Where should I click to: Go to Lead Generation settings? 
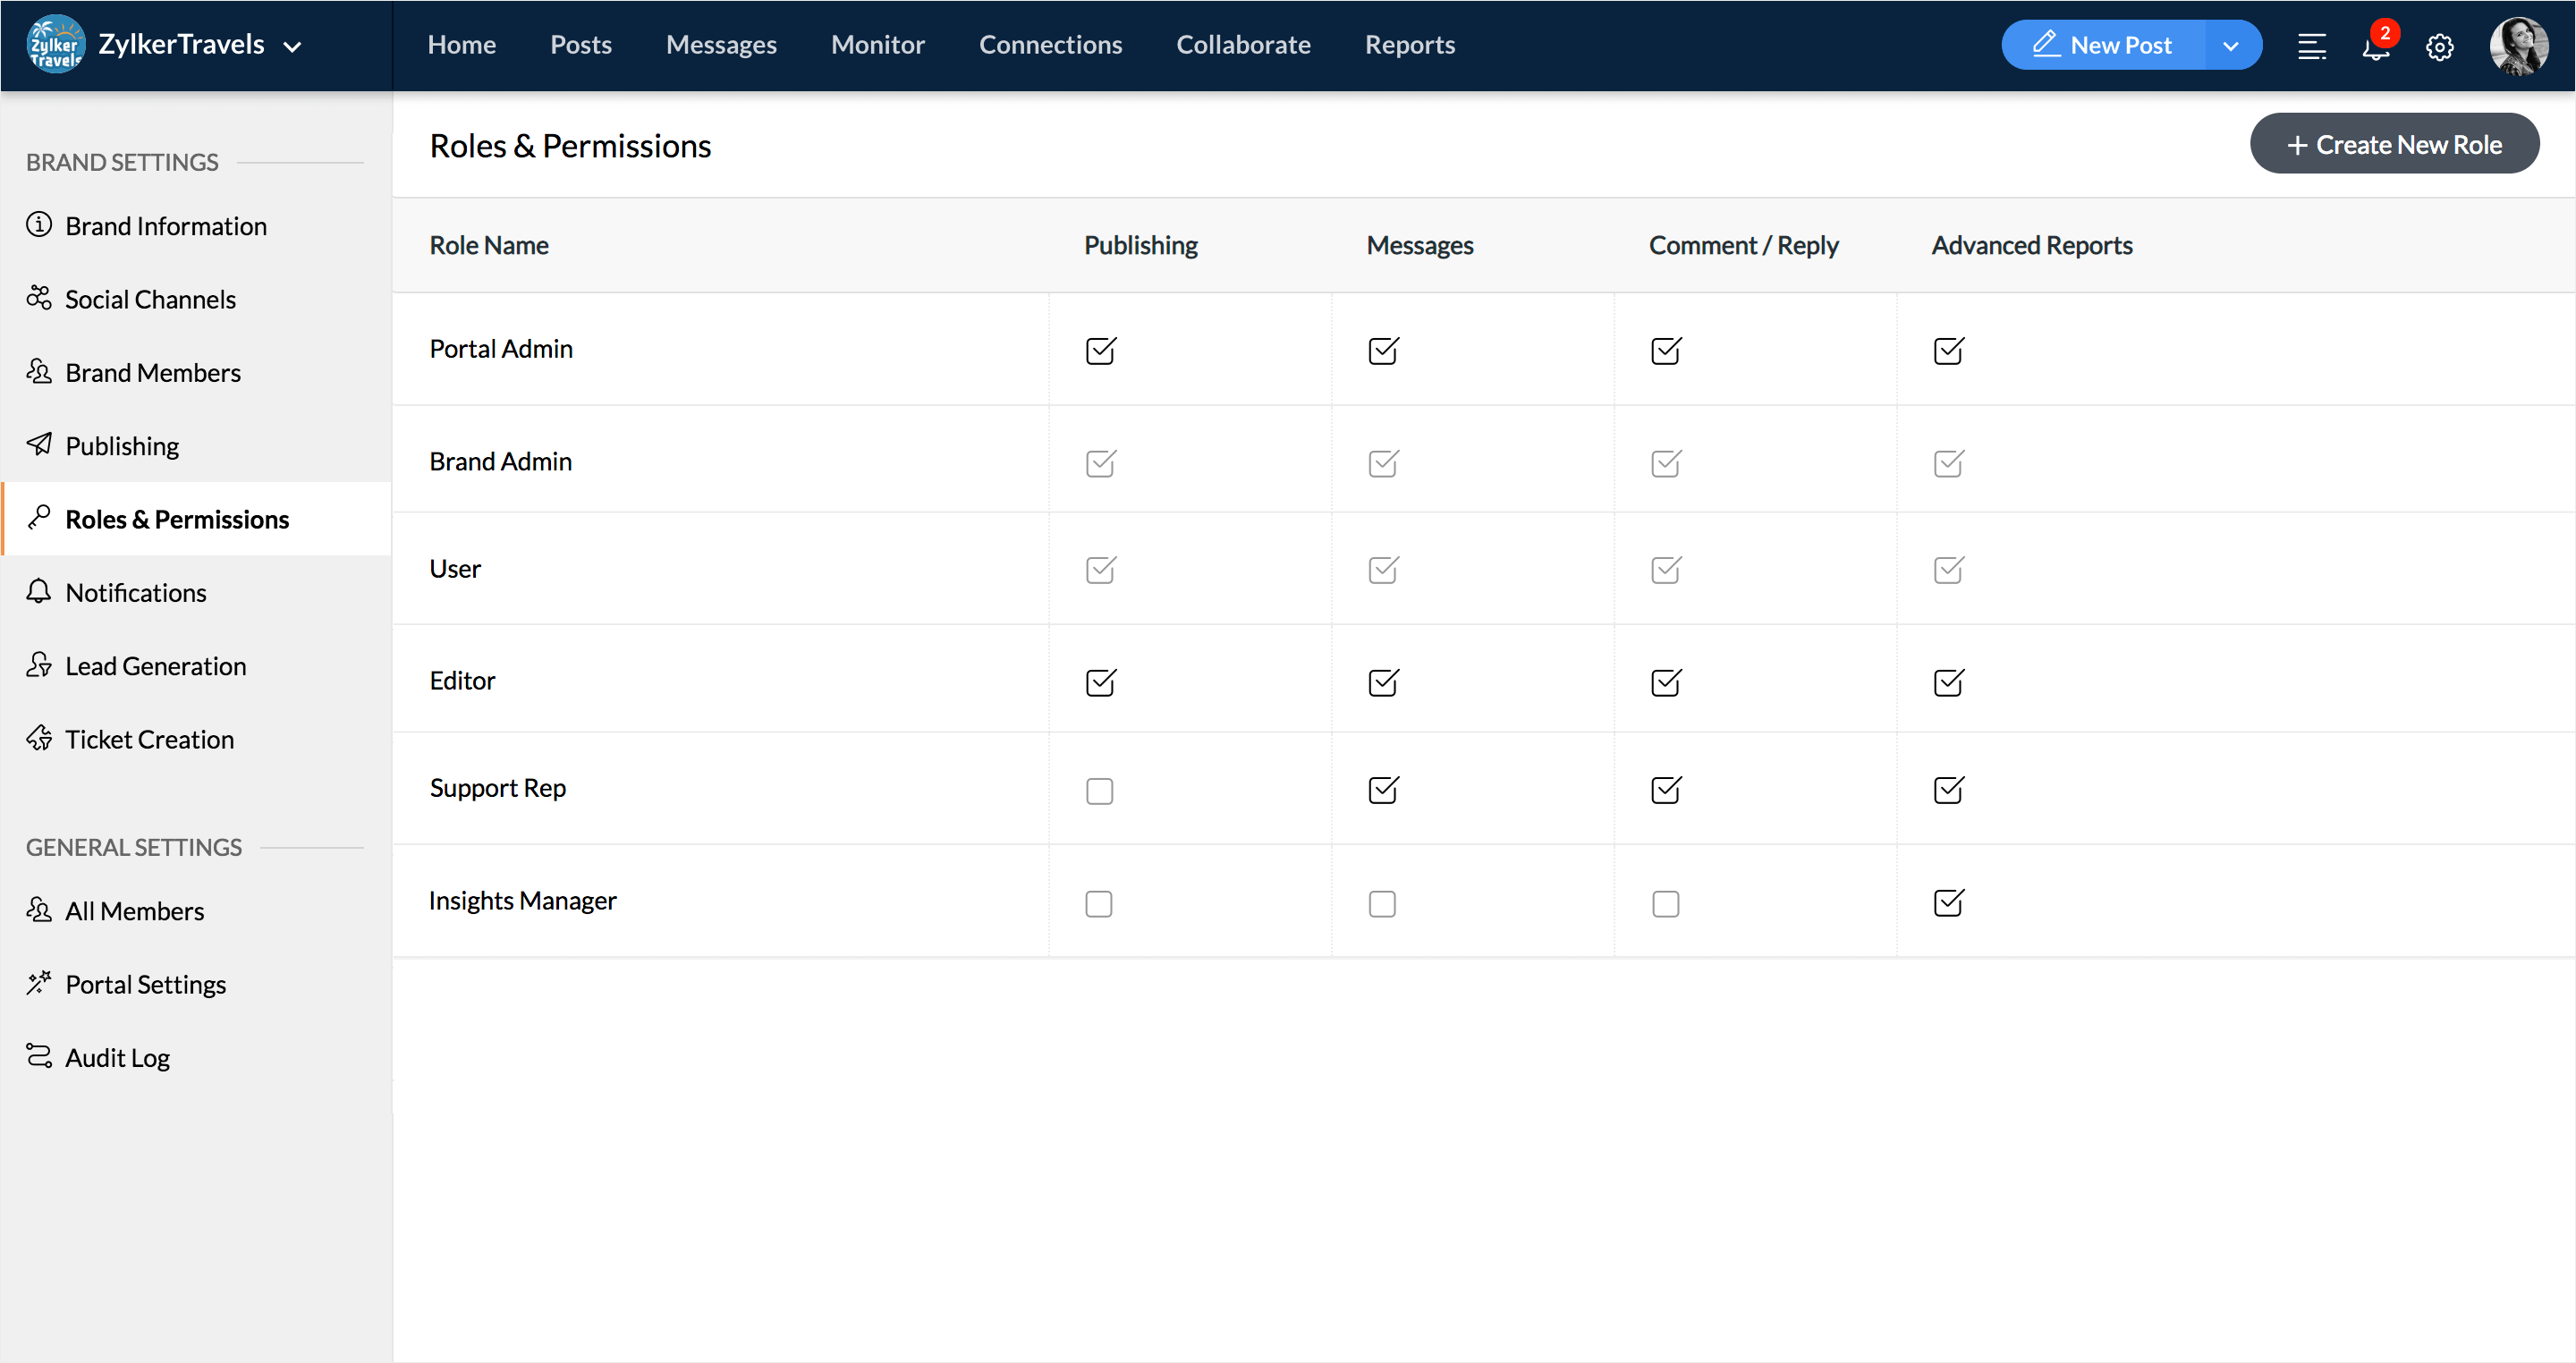[x=155, y=666]
